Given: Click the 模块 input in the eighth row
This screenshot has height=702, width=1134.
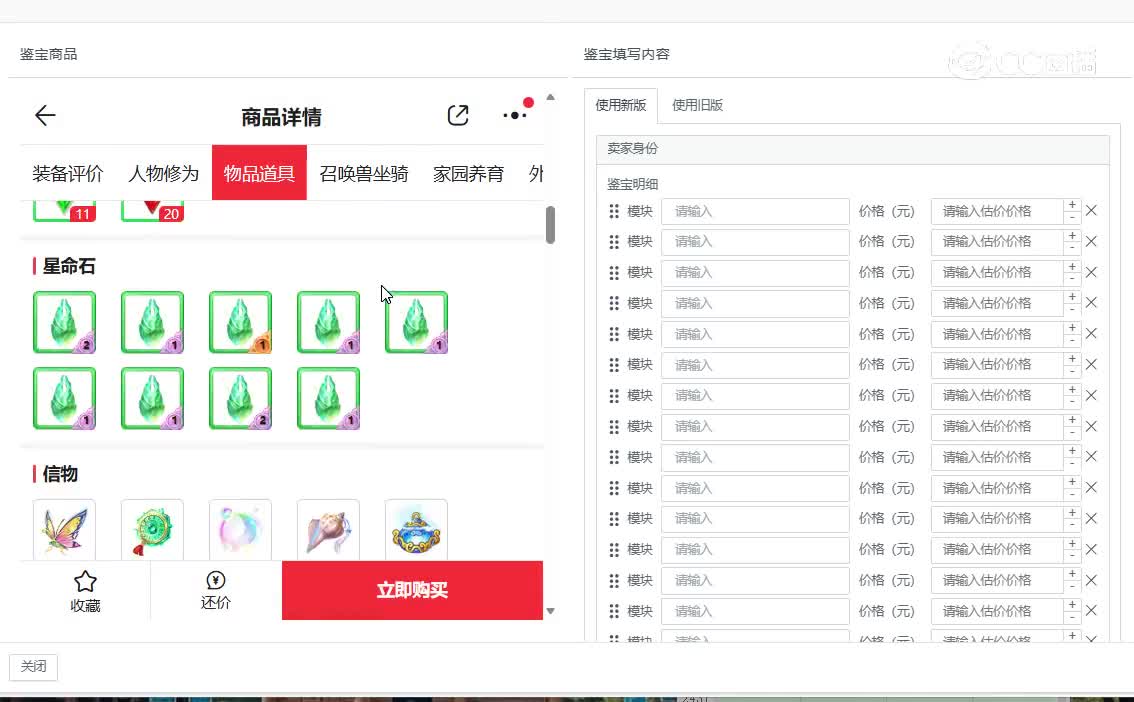Looking at the screenshot, I should pos(755,427).
